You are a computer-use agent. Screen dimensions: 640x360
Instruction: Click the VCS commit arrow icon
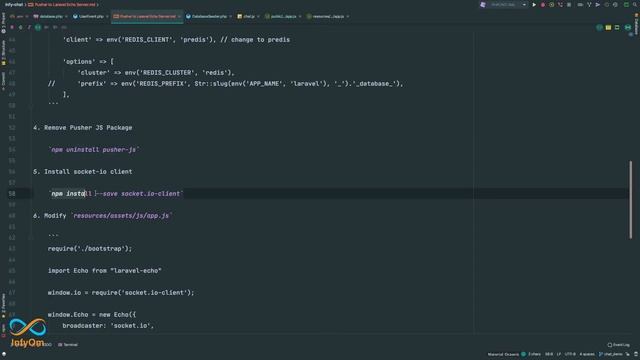[598, 5]
